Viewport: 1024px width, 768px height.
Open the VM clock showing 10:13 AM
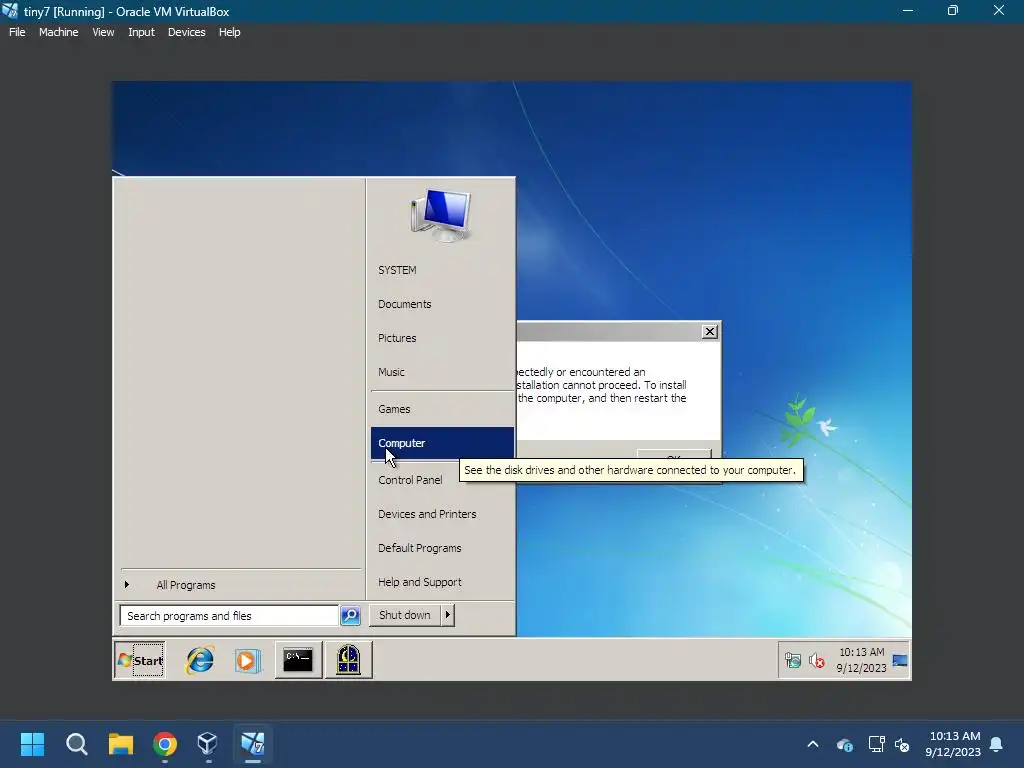tap(861, 660)
